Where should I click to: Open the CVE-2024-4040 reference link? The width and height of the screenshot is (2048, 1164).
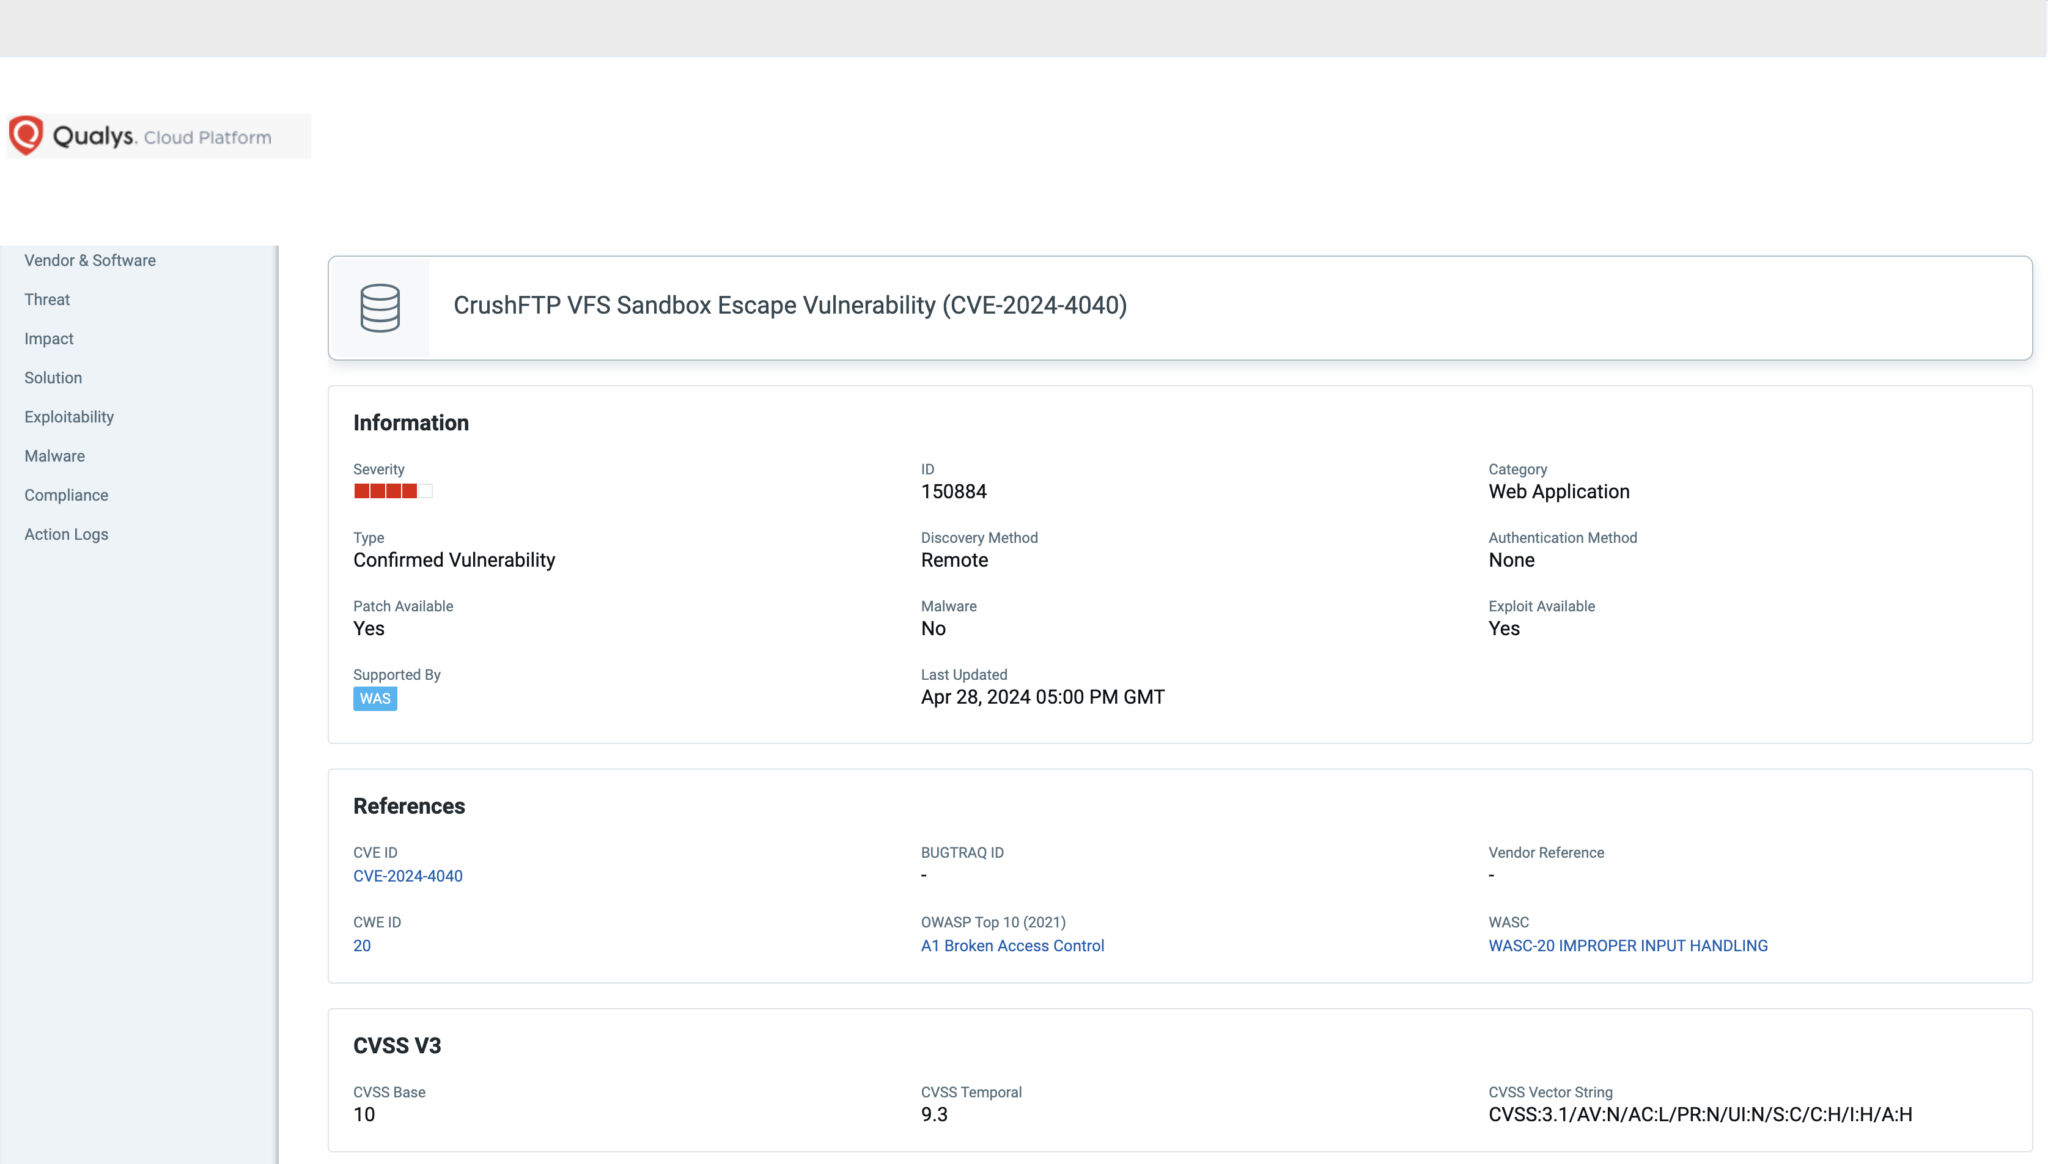(x=408, y=875)
